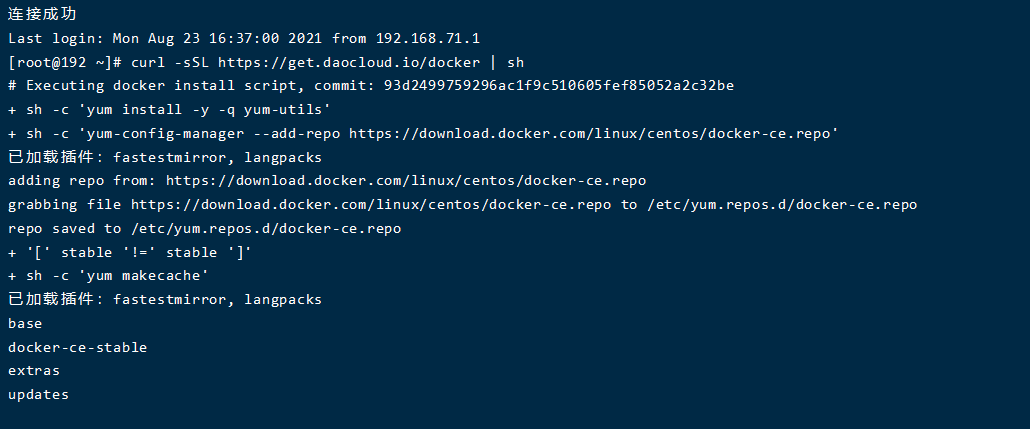Click the [root@192 ~]# shell prompt
The width and height of the screenshot is (1030, 429).
(x=65, y=62)
